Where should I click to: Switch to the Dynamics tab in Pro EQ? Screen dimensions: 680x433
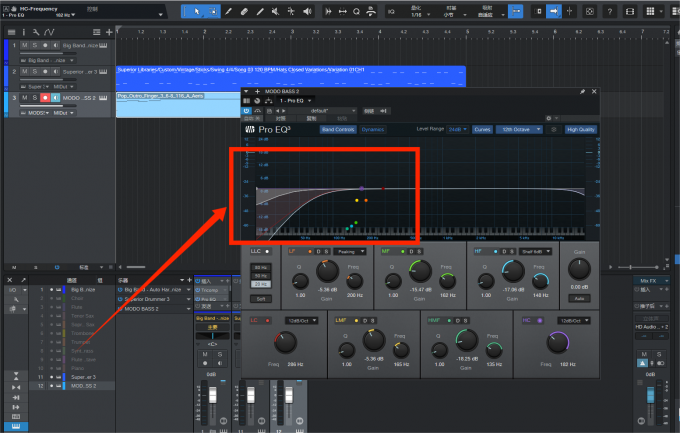(x=372, y=129)
